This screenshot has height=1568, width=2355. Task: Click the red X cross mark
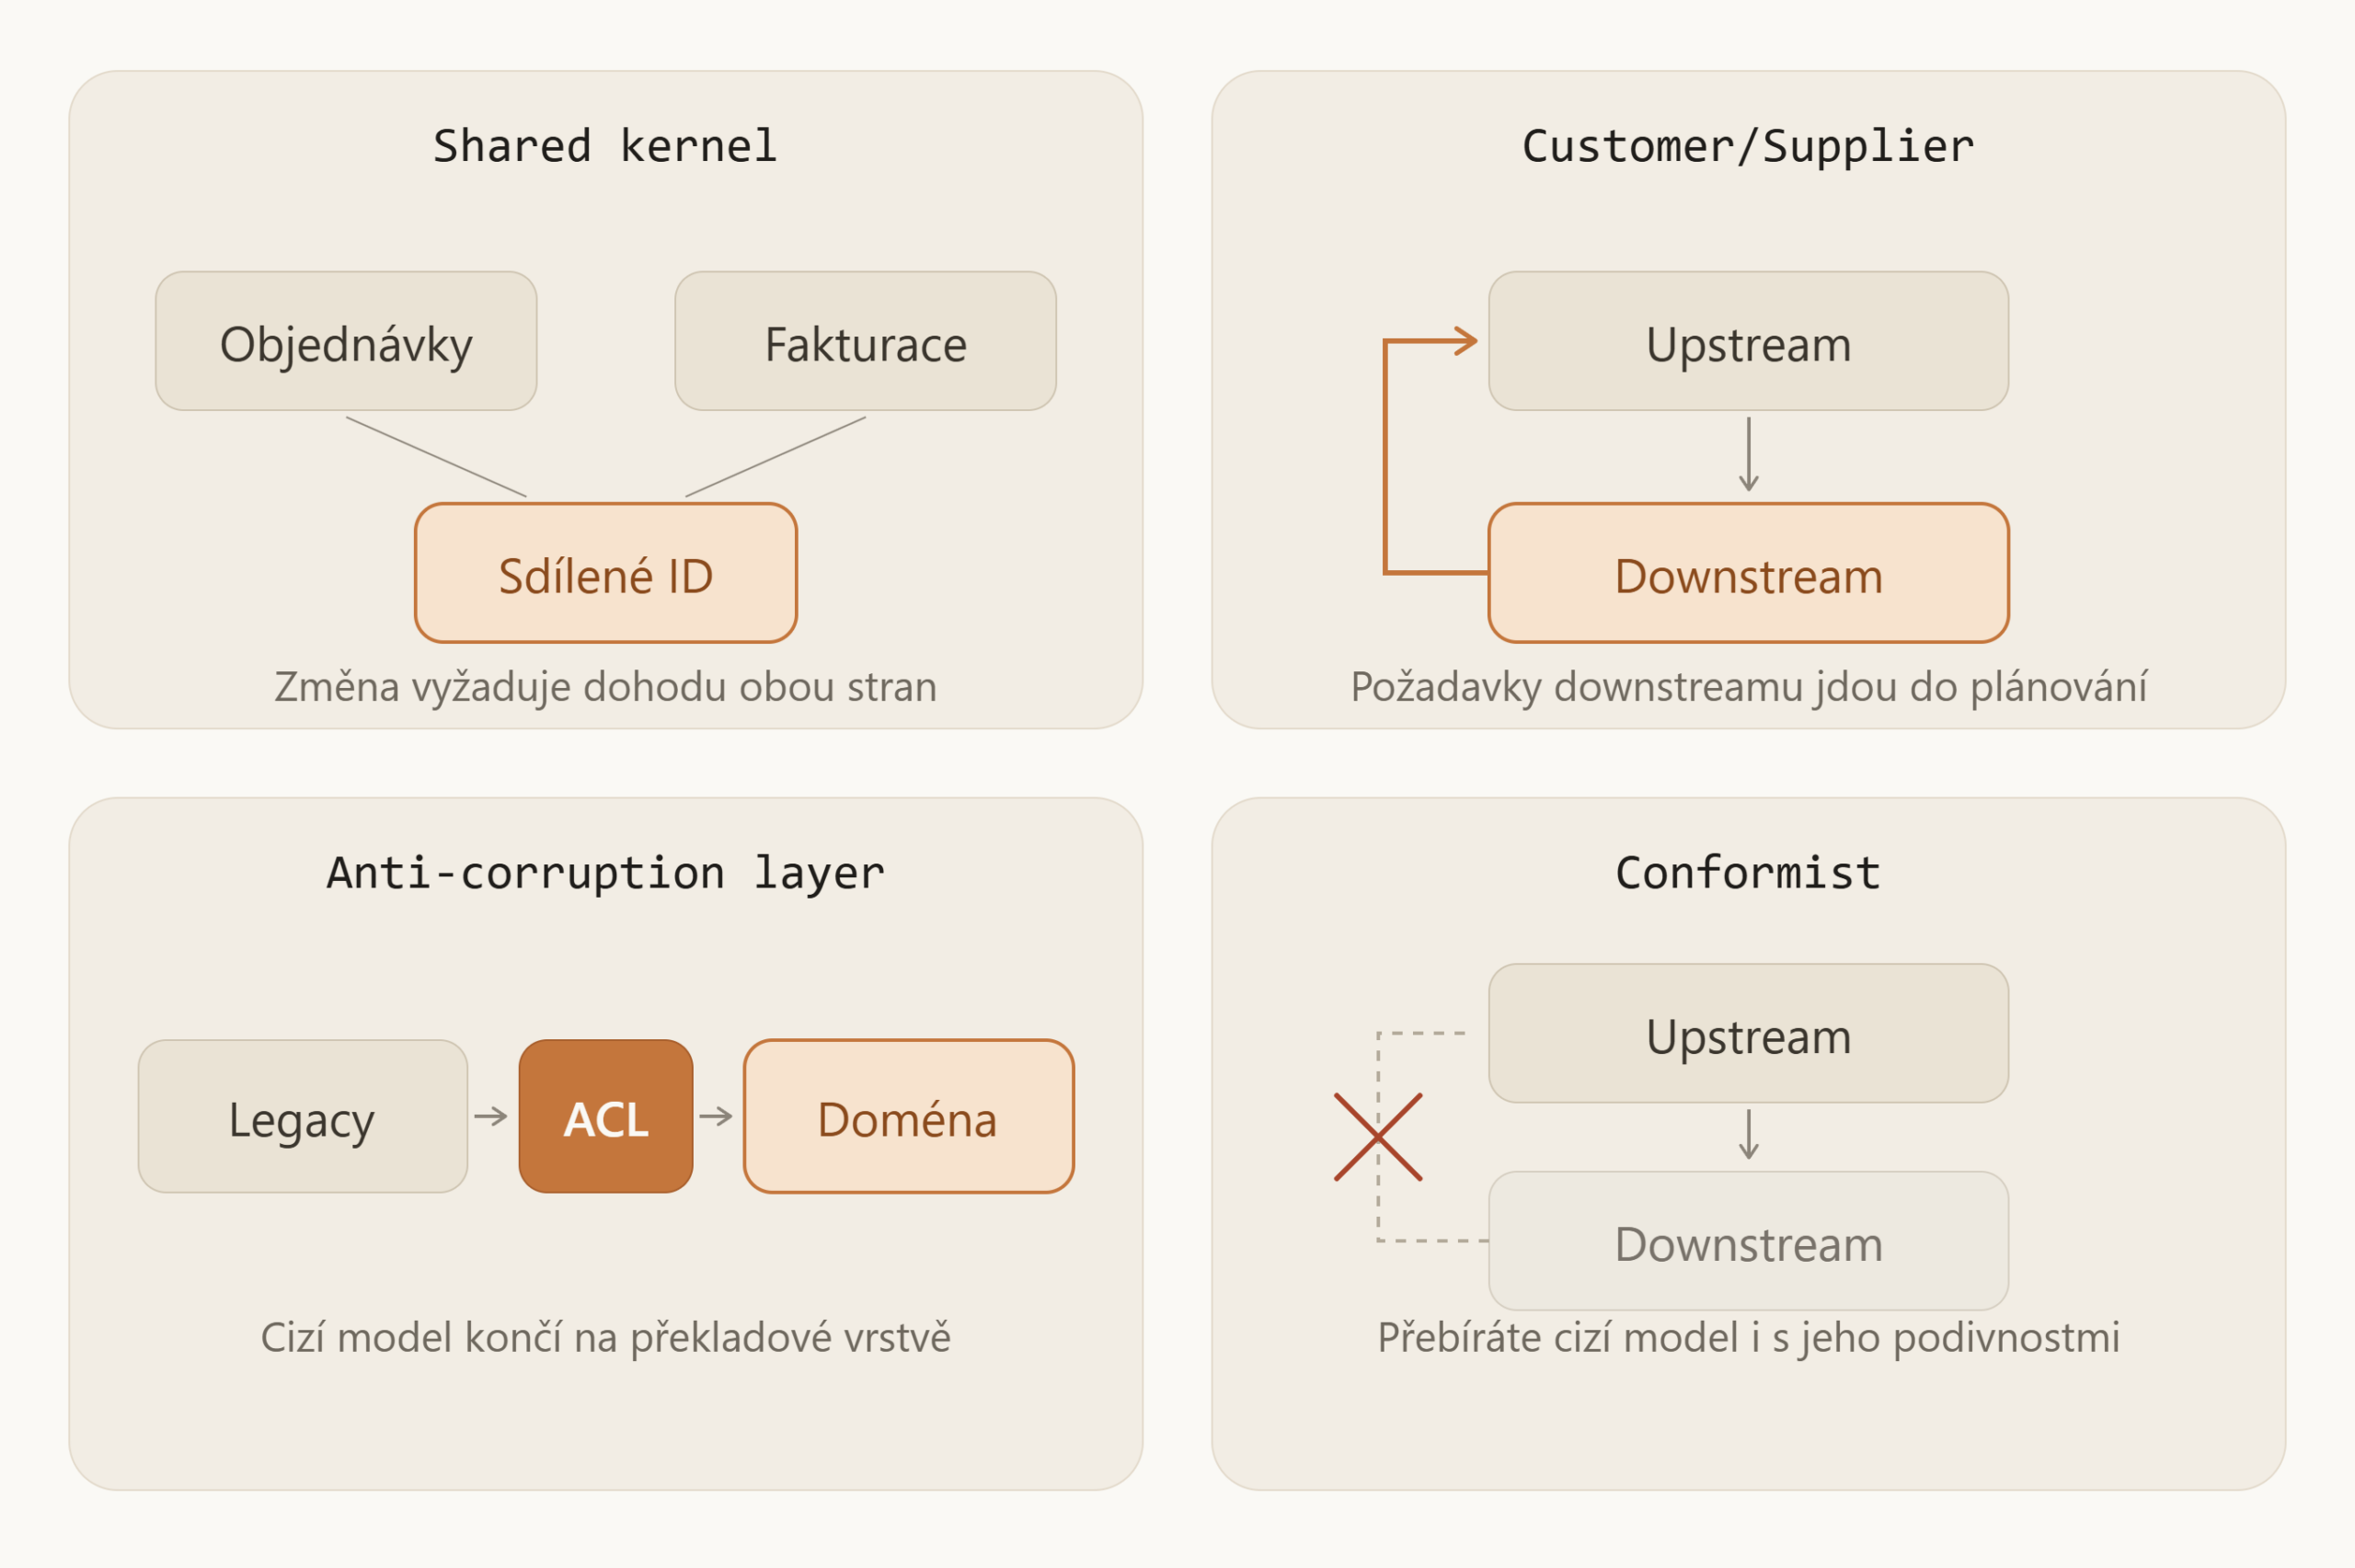click(x=1378, y=1137)
